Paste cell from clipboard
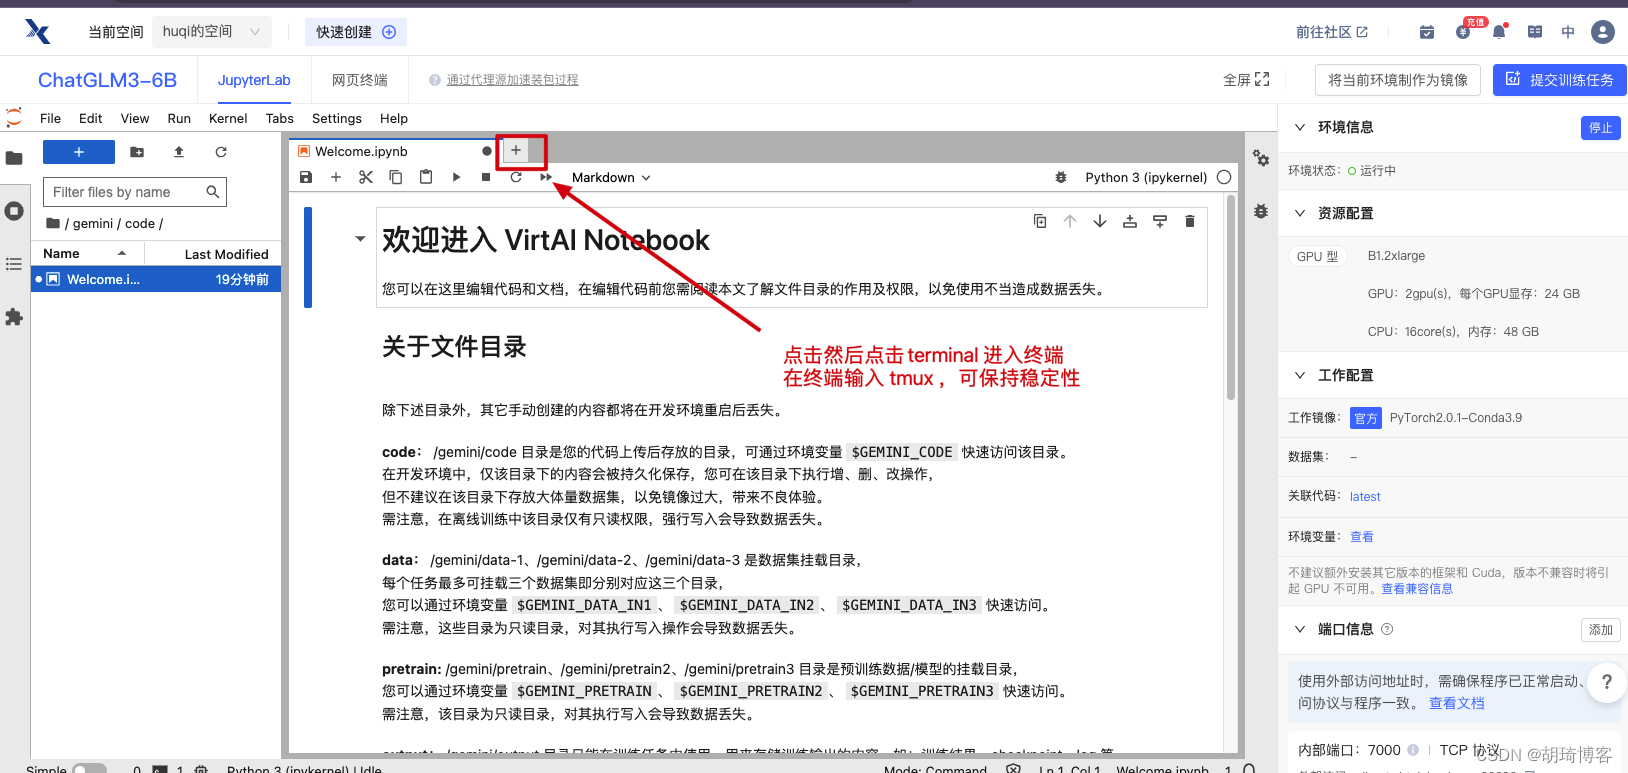1628x773 pixels. pyautogui.click(x=426, y=177)
